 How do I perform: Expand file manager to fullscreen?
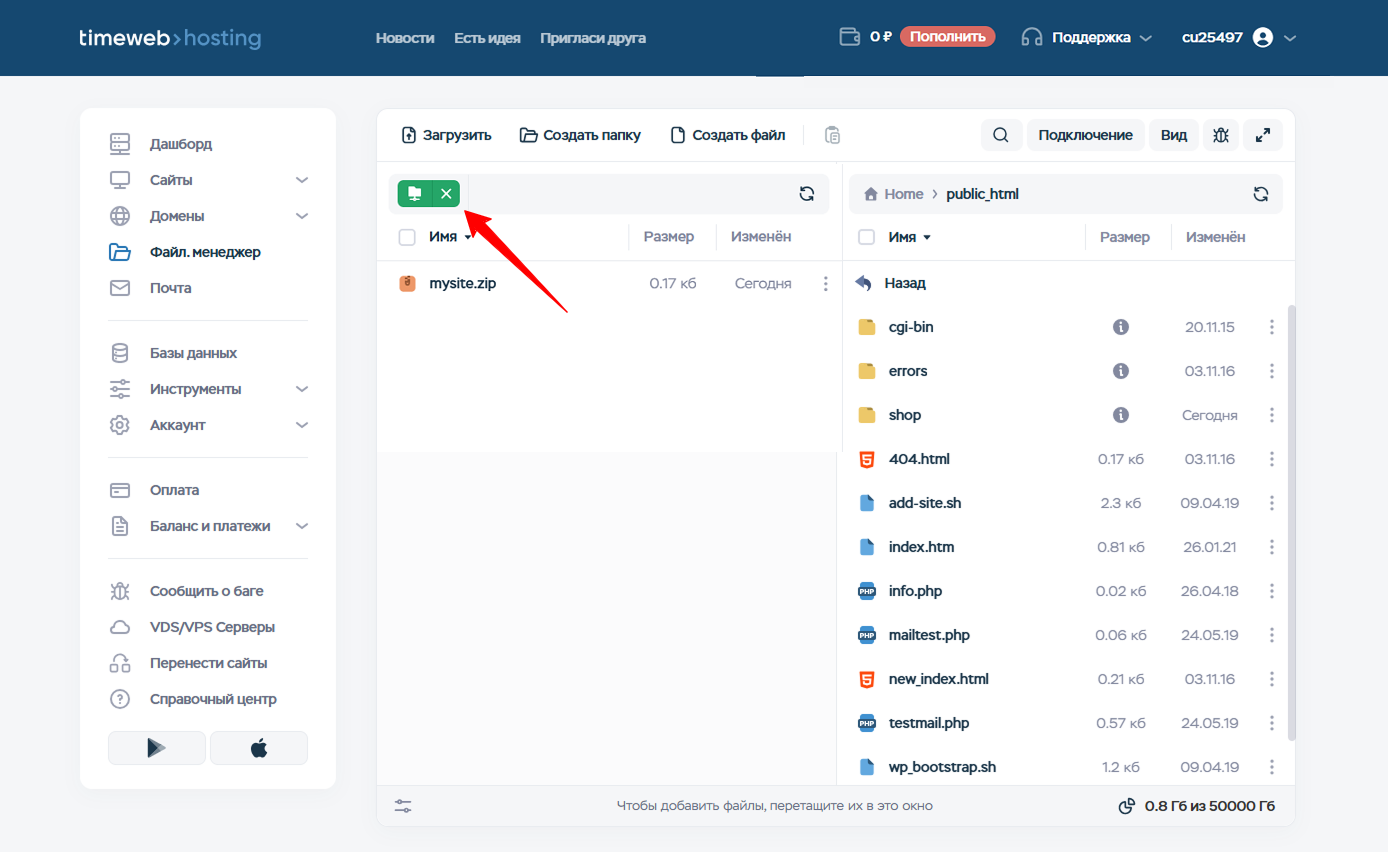click(1263, 135)
